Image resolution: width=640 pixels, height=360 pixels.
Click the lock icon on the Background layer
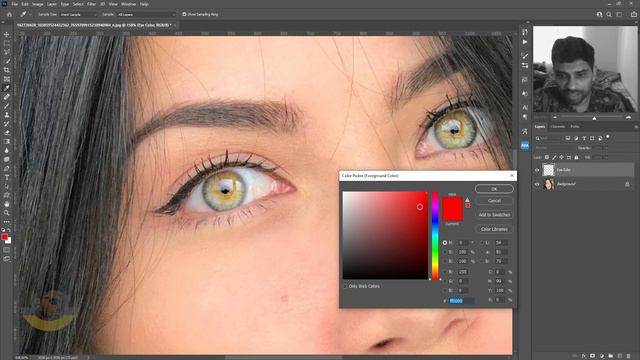coord(627,184)
